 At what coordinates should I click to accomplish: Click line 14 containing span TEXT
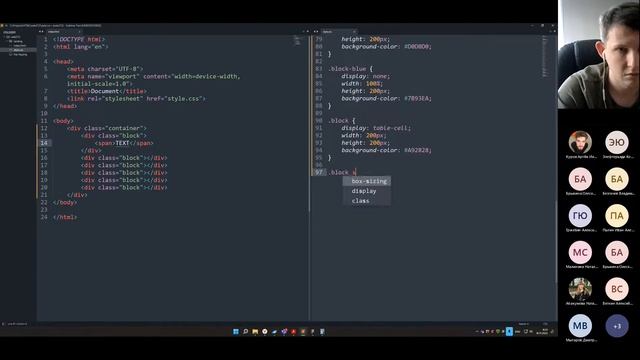pos(124,143)
